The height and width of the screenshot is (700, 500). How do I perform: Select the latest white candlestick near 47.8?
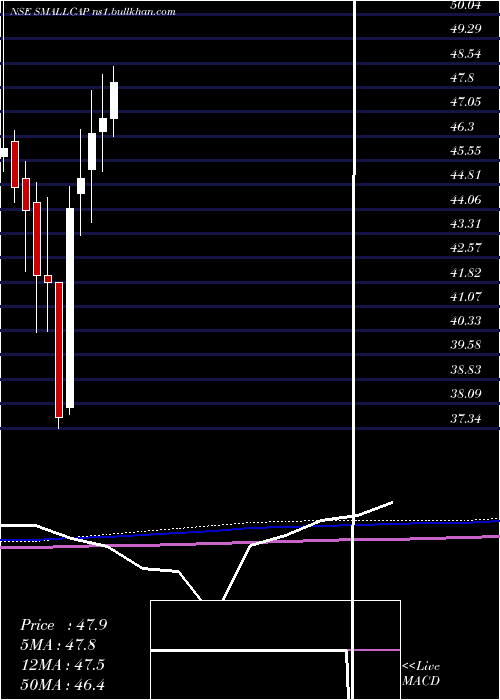(x=114, y=100)
